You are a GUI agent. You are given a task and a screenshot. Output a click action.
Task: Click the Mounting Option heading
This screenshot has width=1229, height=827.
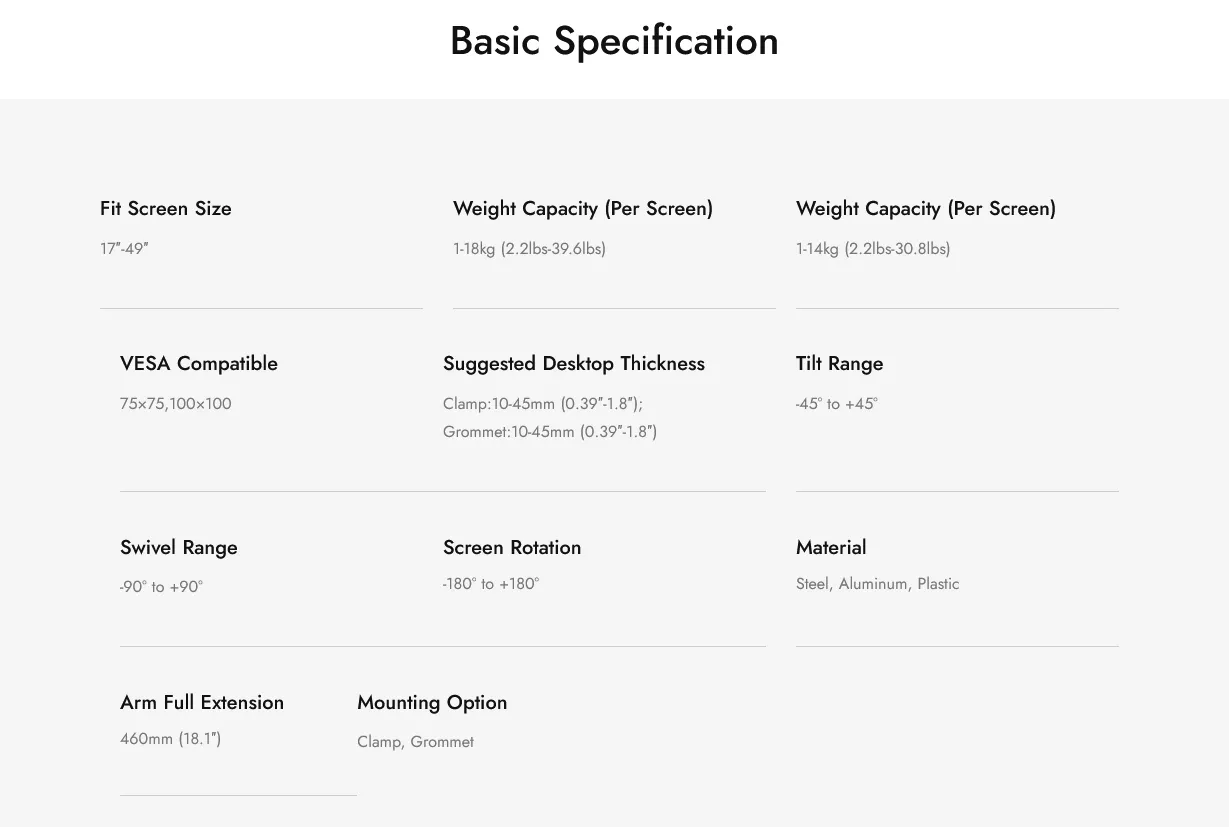point(432,703)
